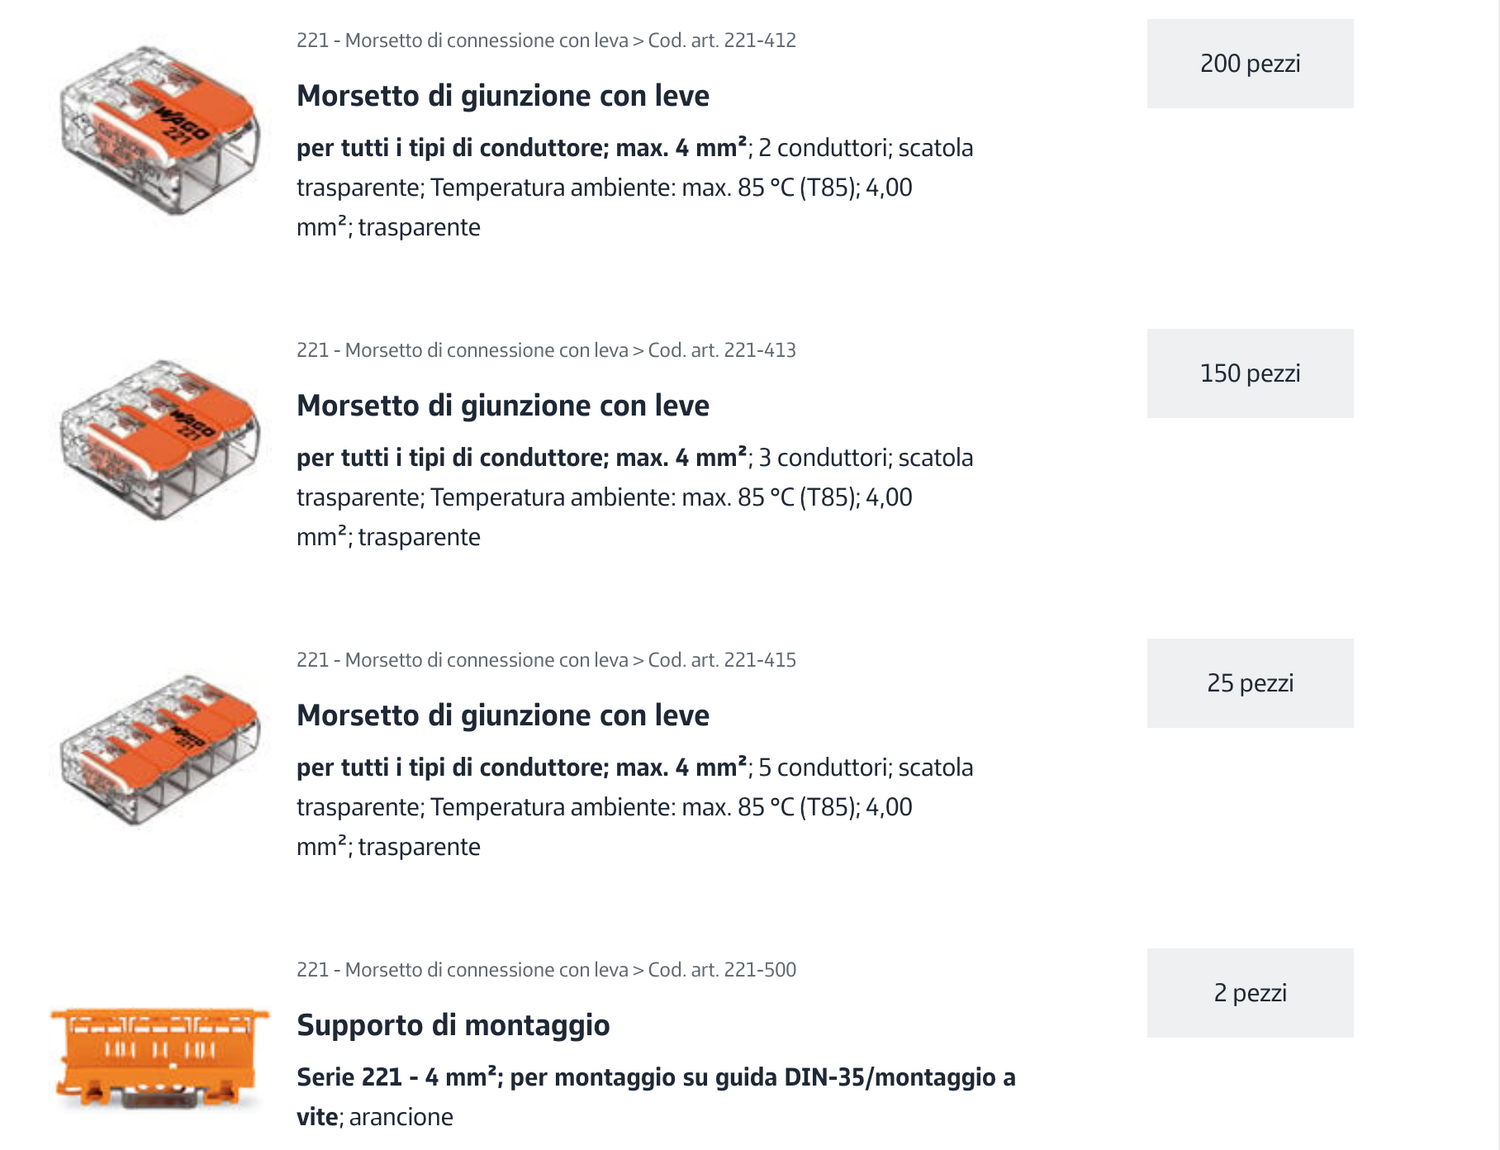Open breadcrumb link for Cod. art. 221-413
1500x1150 pixels.
[x=722, y=351]
